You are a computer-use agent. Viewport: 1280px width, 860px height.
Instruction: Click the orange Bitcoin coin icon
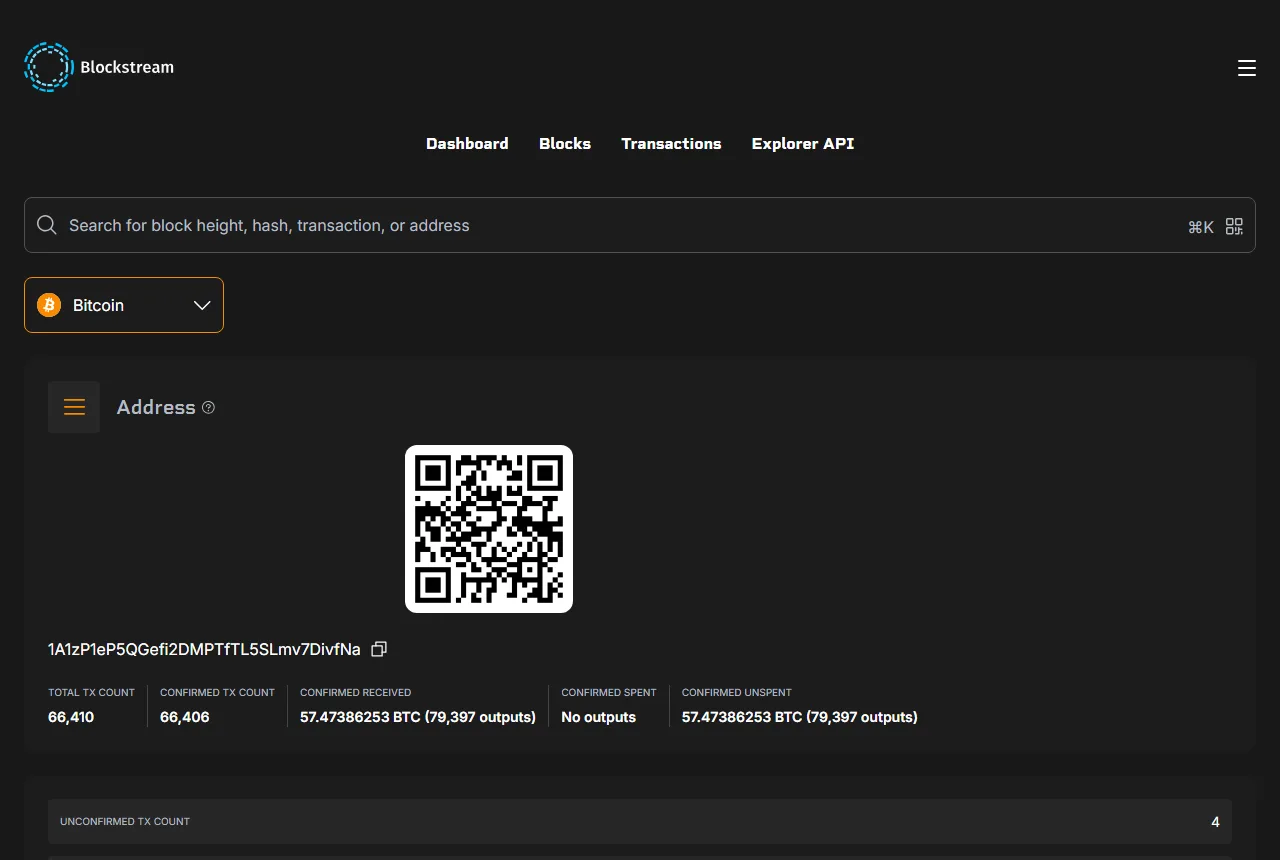point(49,305)
